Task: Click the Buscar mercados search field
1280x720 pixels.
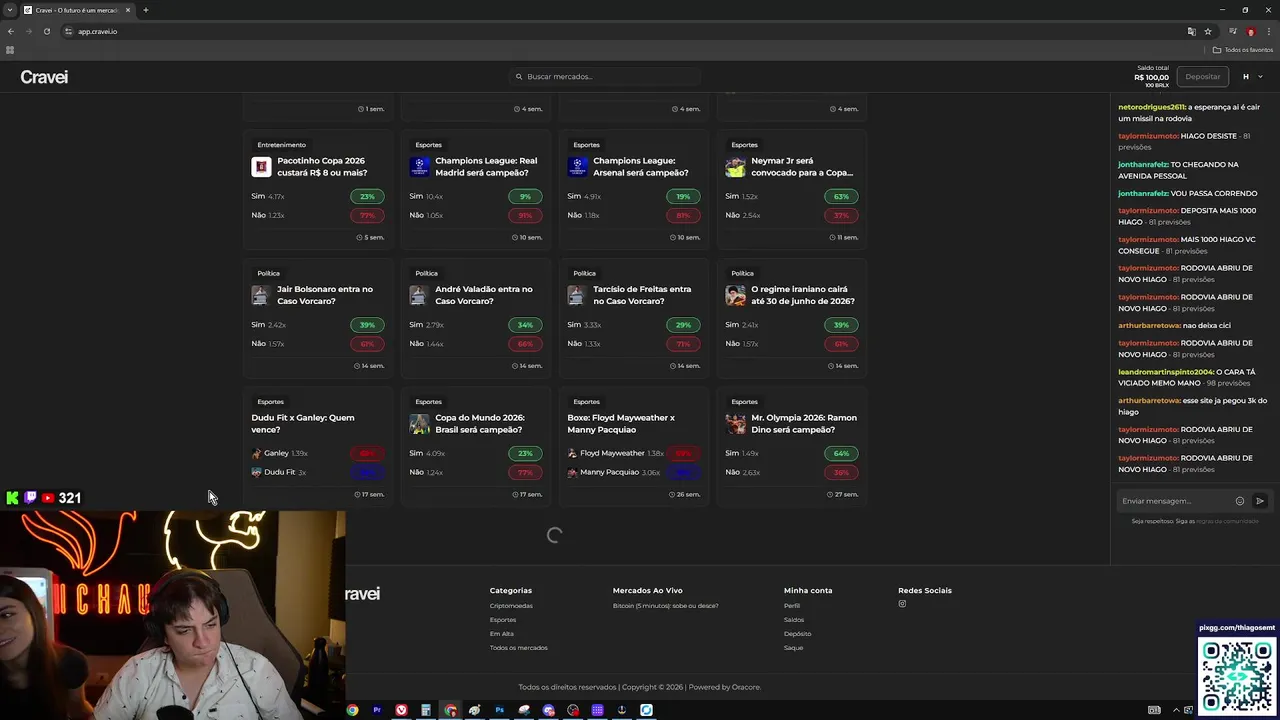Action: (605, 76)
